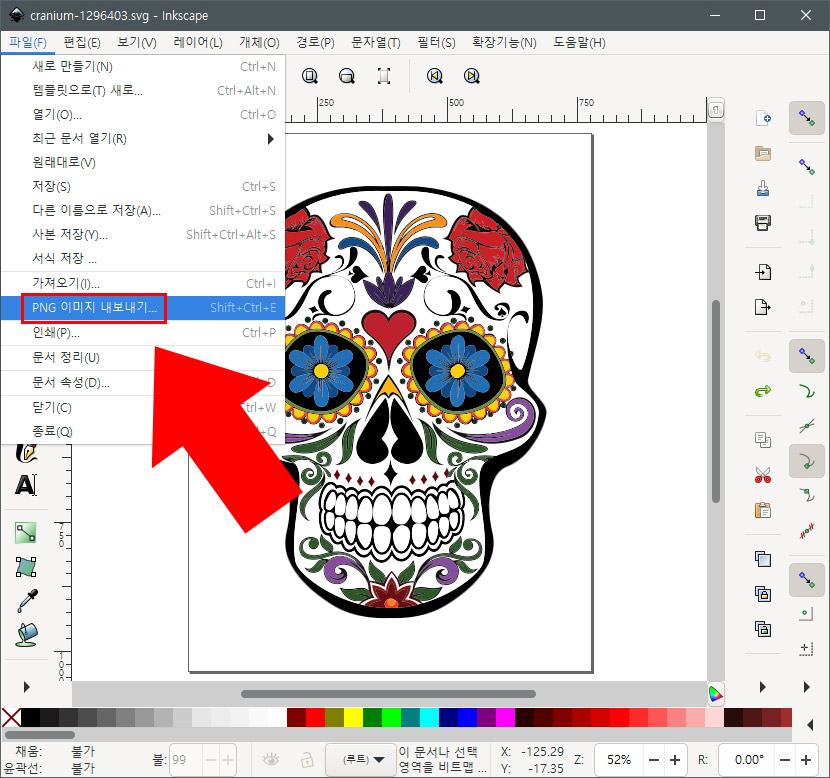Click the unlink clone icon with open lock
This screenshot has height=778, width=830.
763,629
